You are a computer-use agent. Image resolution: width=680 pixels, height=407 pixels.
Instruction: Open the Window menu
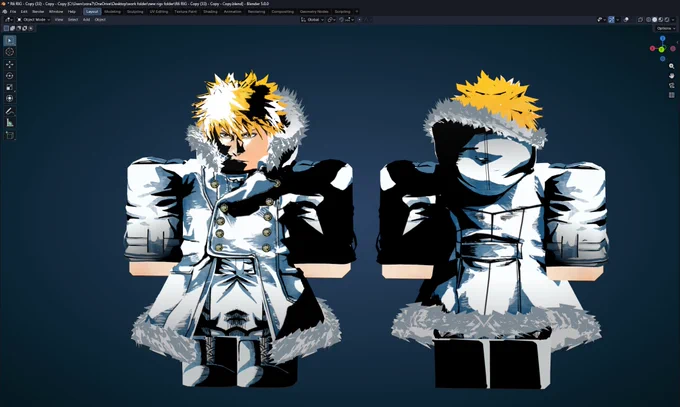[56, 12]
